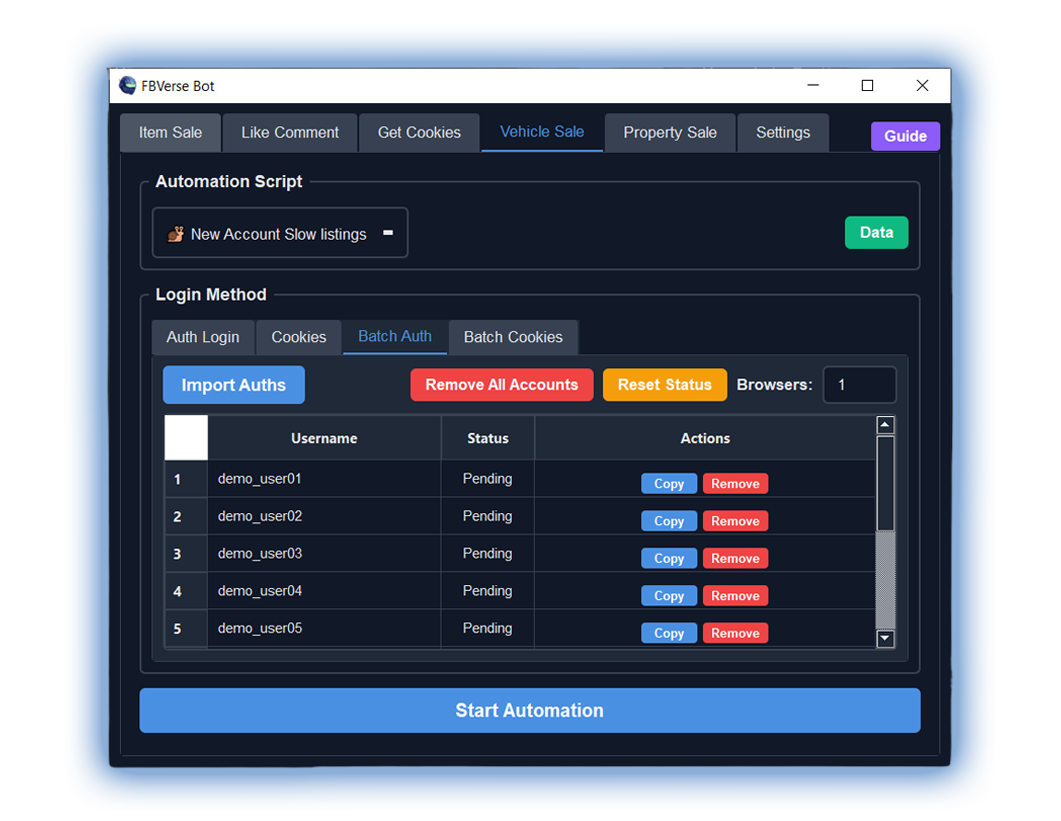This screenshot has height=821, width=1061.
Task: Open the Guide panel
Action: point(905,136)
